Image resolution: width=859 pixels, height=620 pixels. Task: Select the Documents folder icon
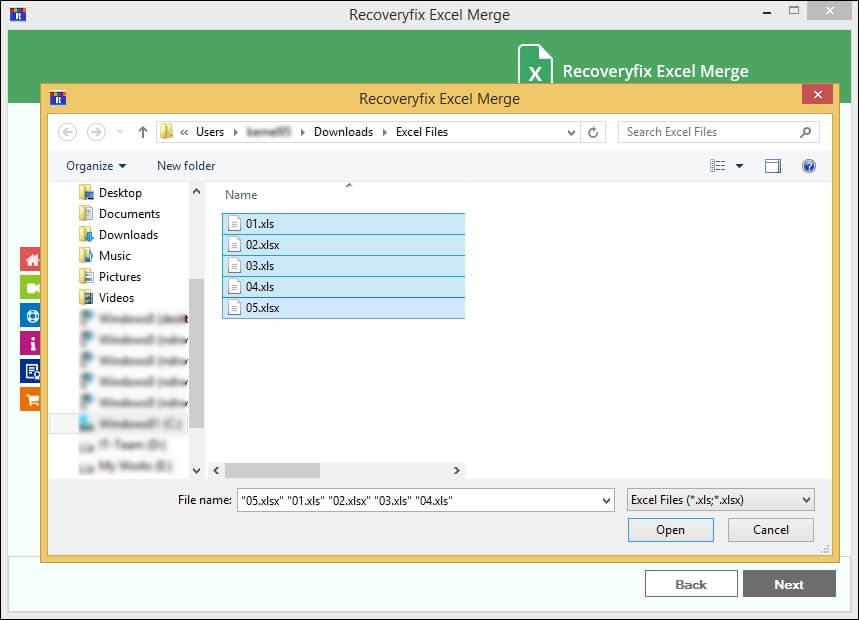point(86,214)
